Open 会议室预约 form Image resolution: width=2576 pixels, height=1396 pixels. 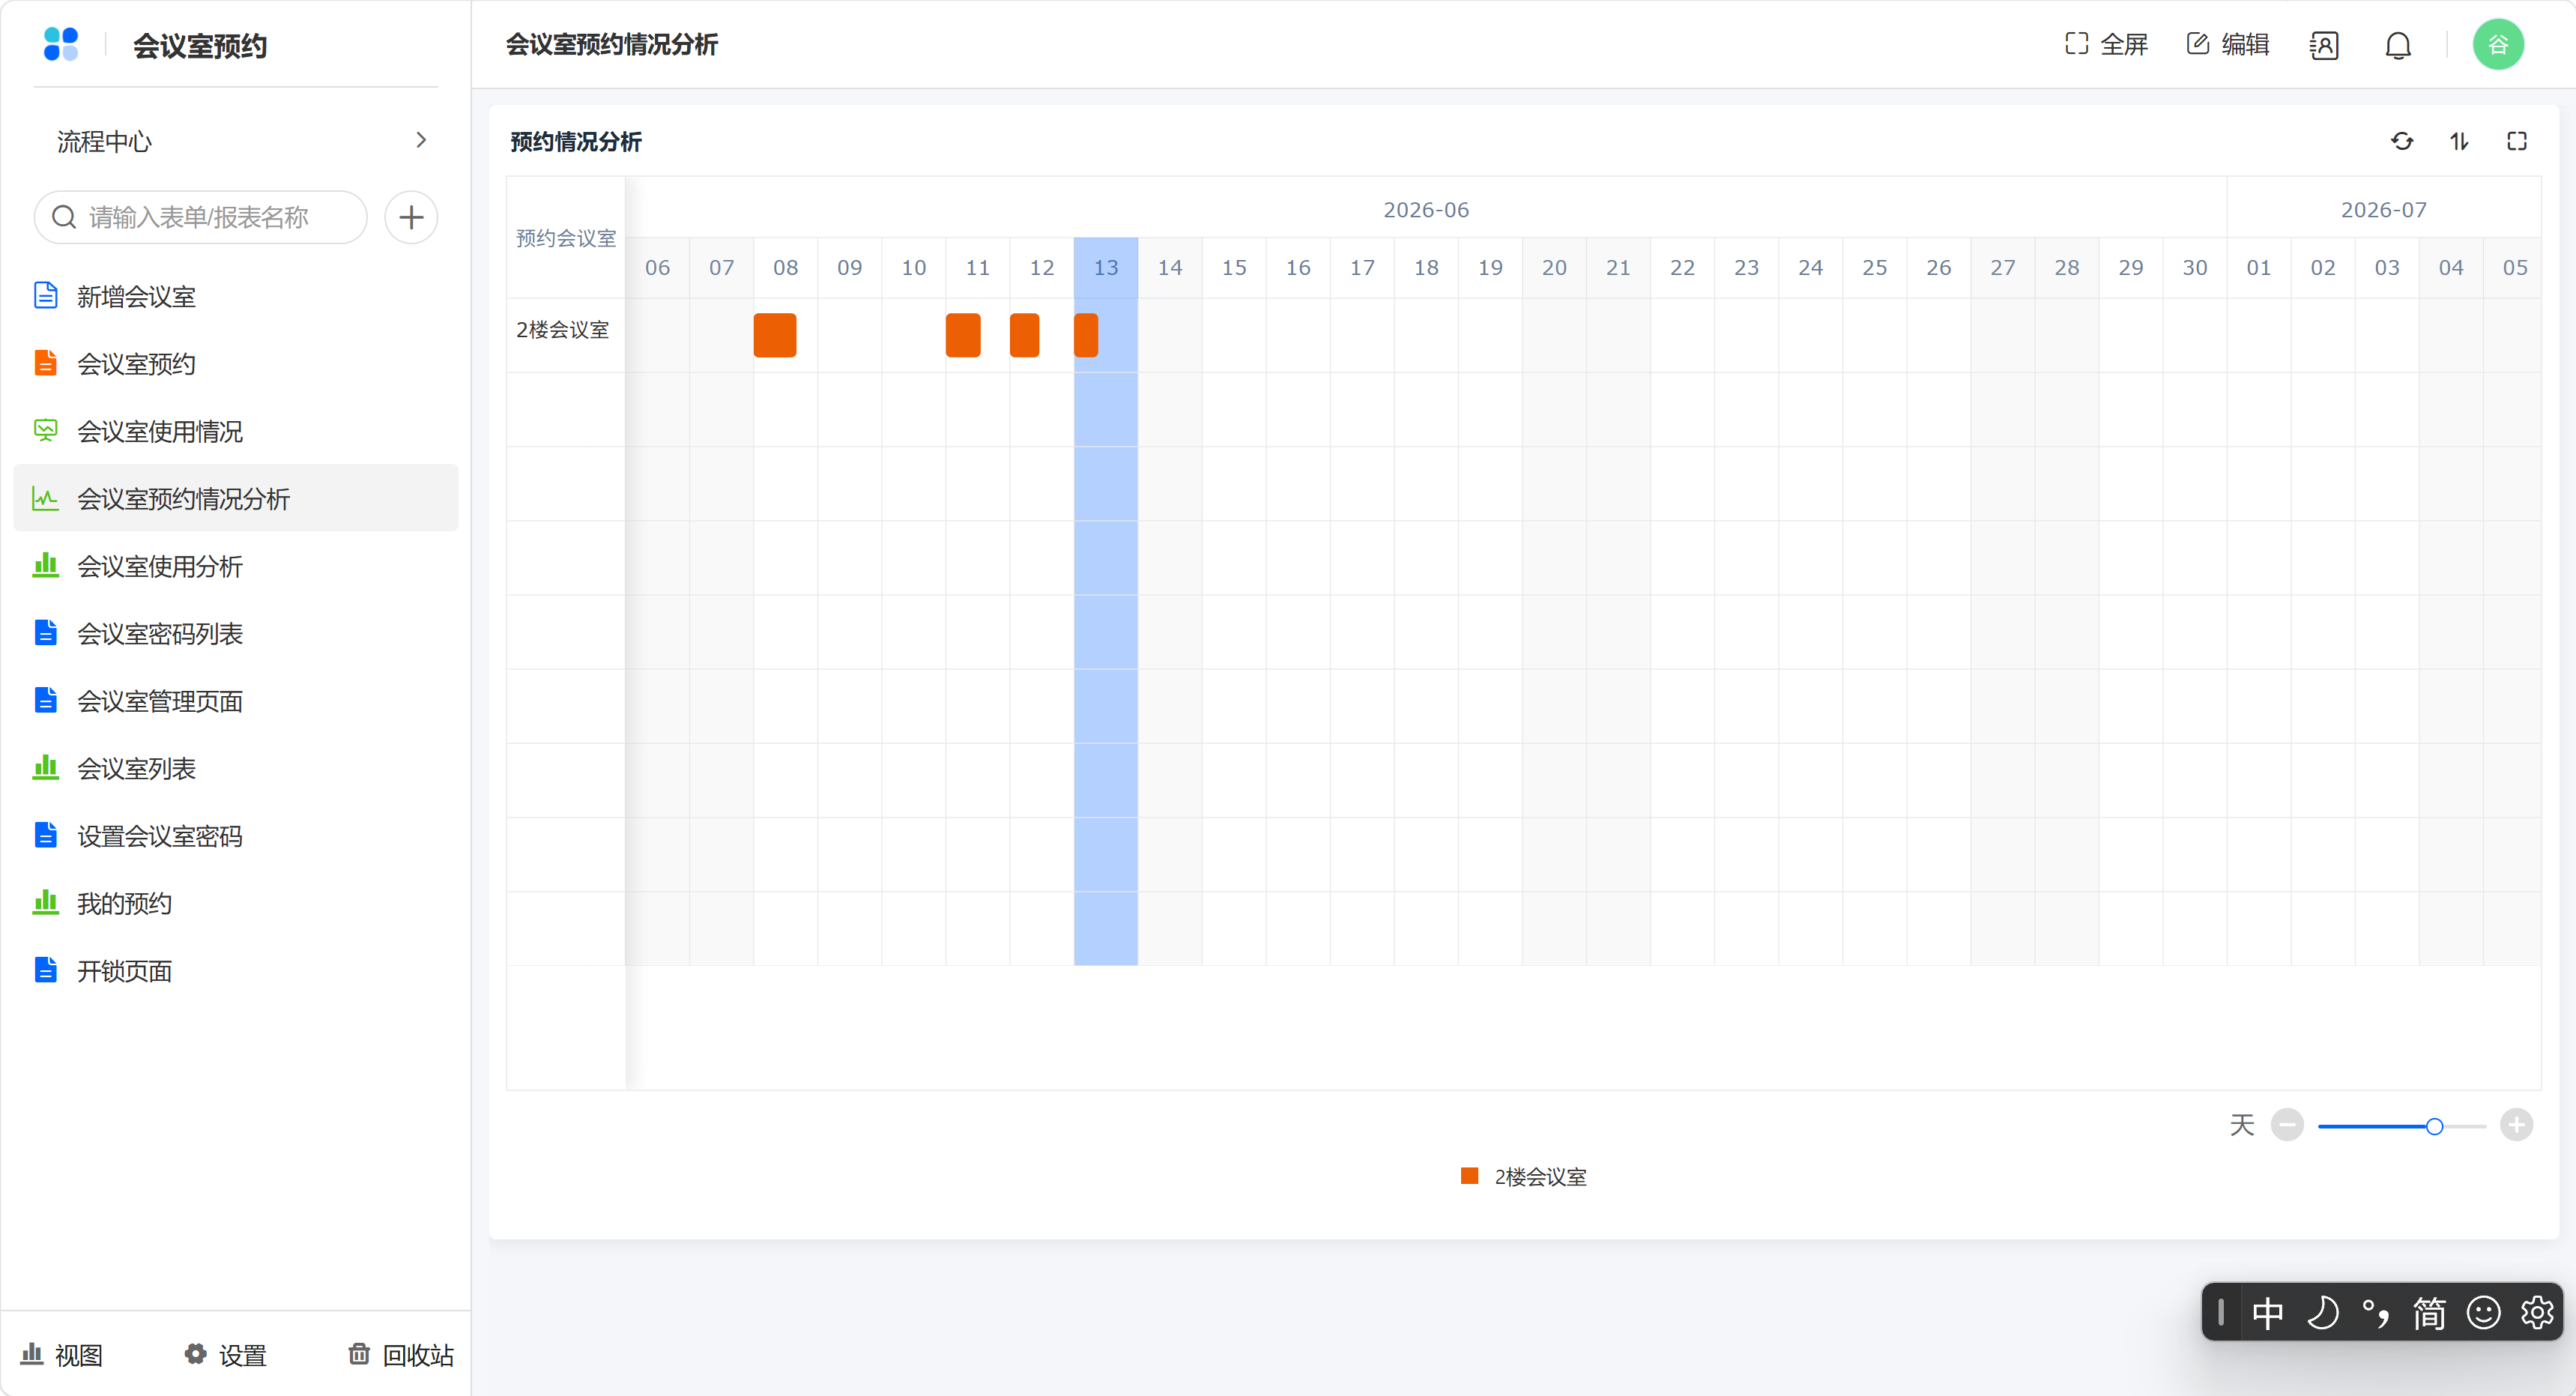[x=236, y=363]
